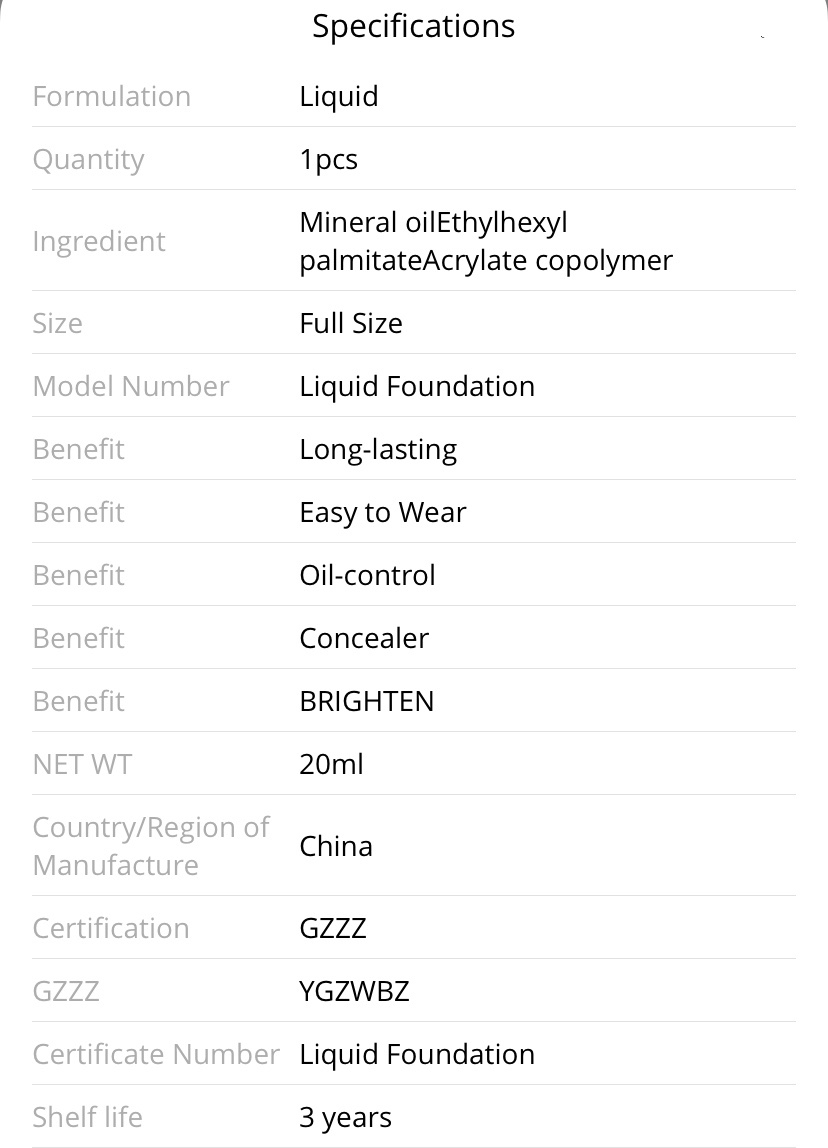Select the 20ml net weight value

(332, 764)
